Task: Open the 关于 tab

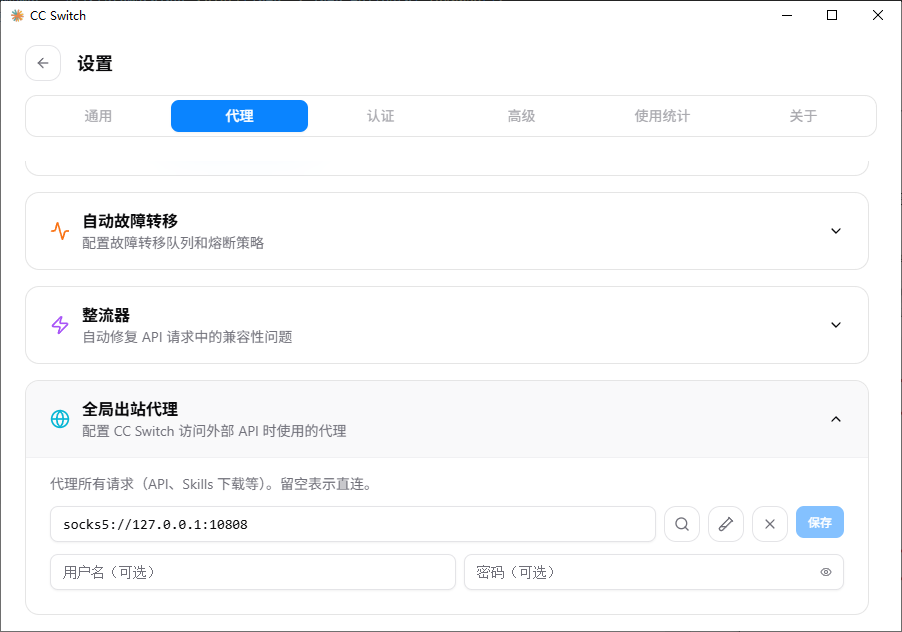Action: point(803,116)
